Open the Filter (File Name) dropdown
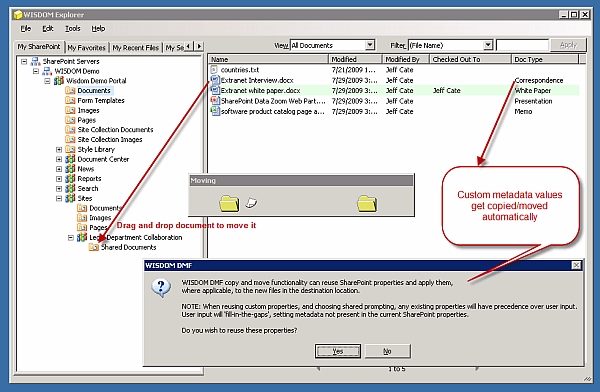Viewport: 600px width, 392px height. [488, 45]
